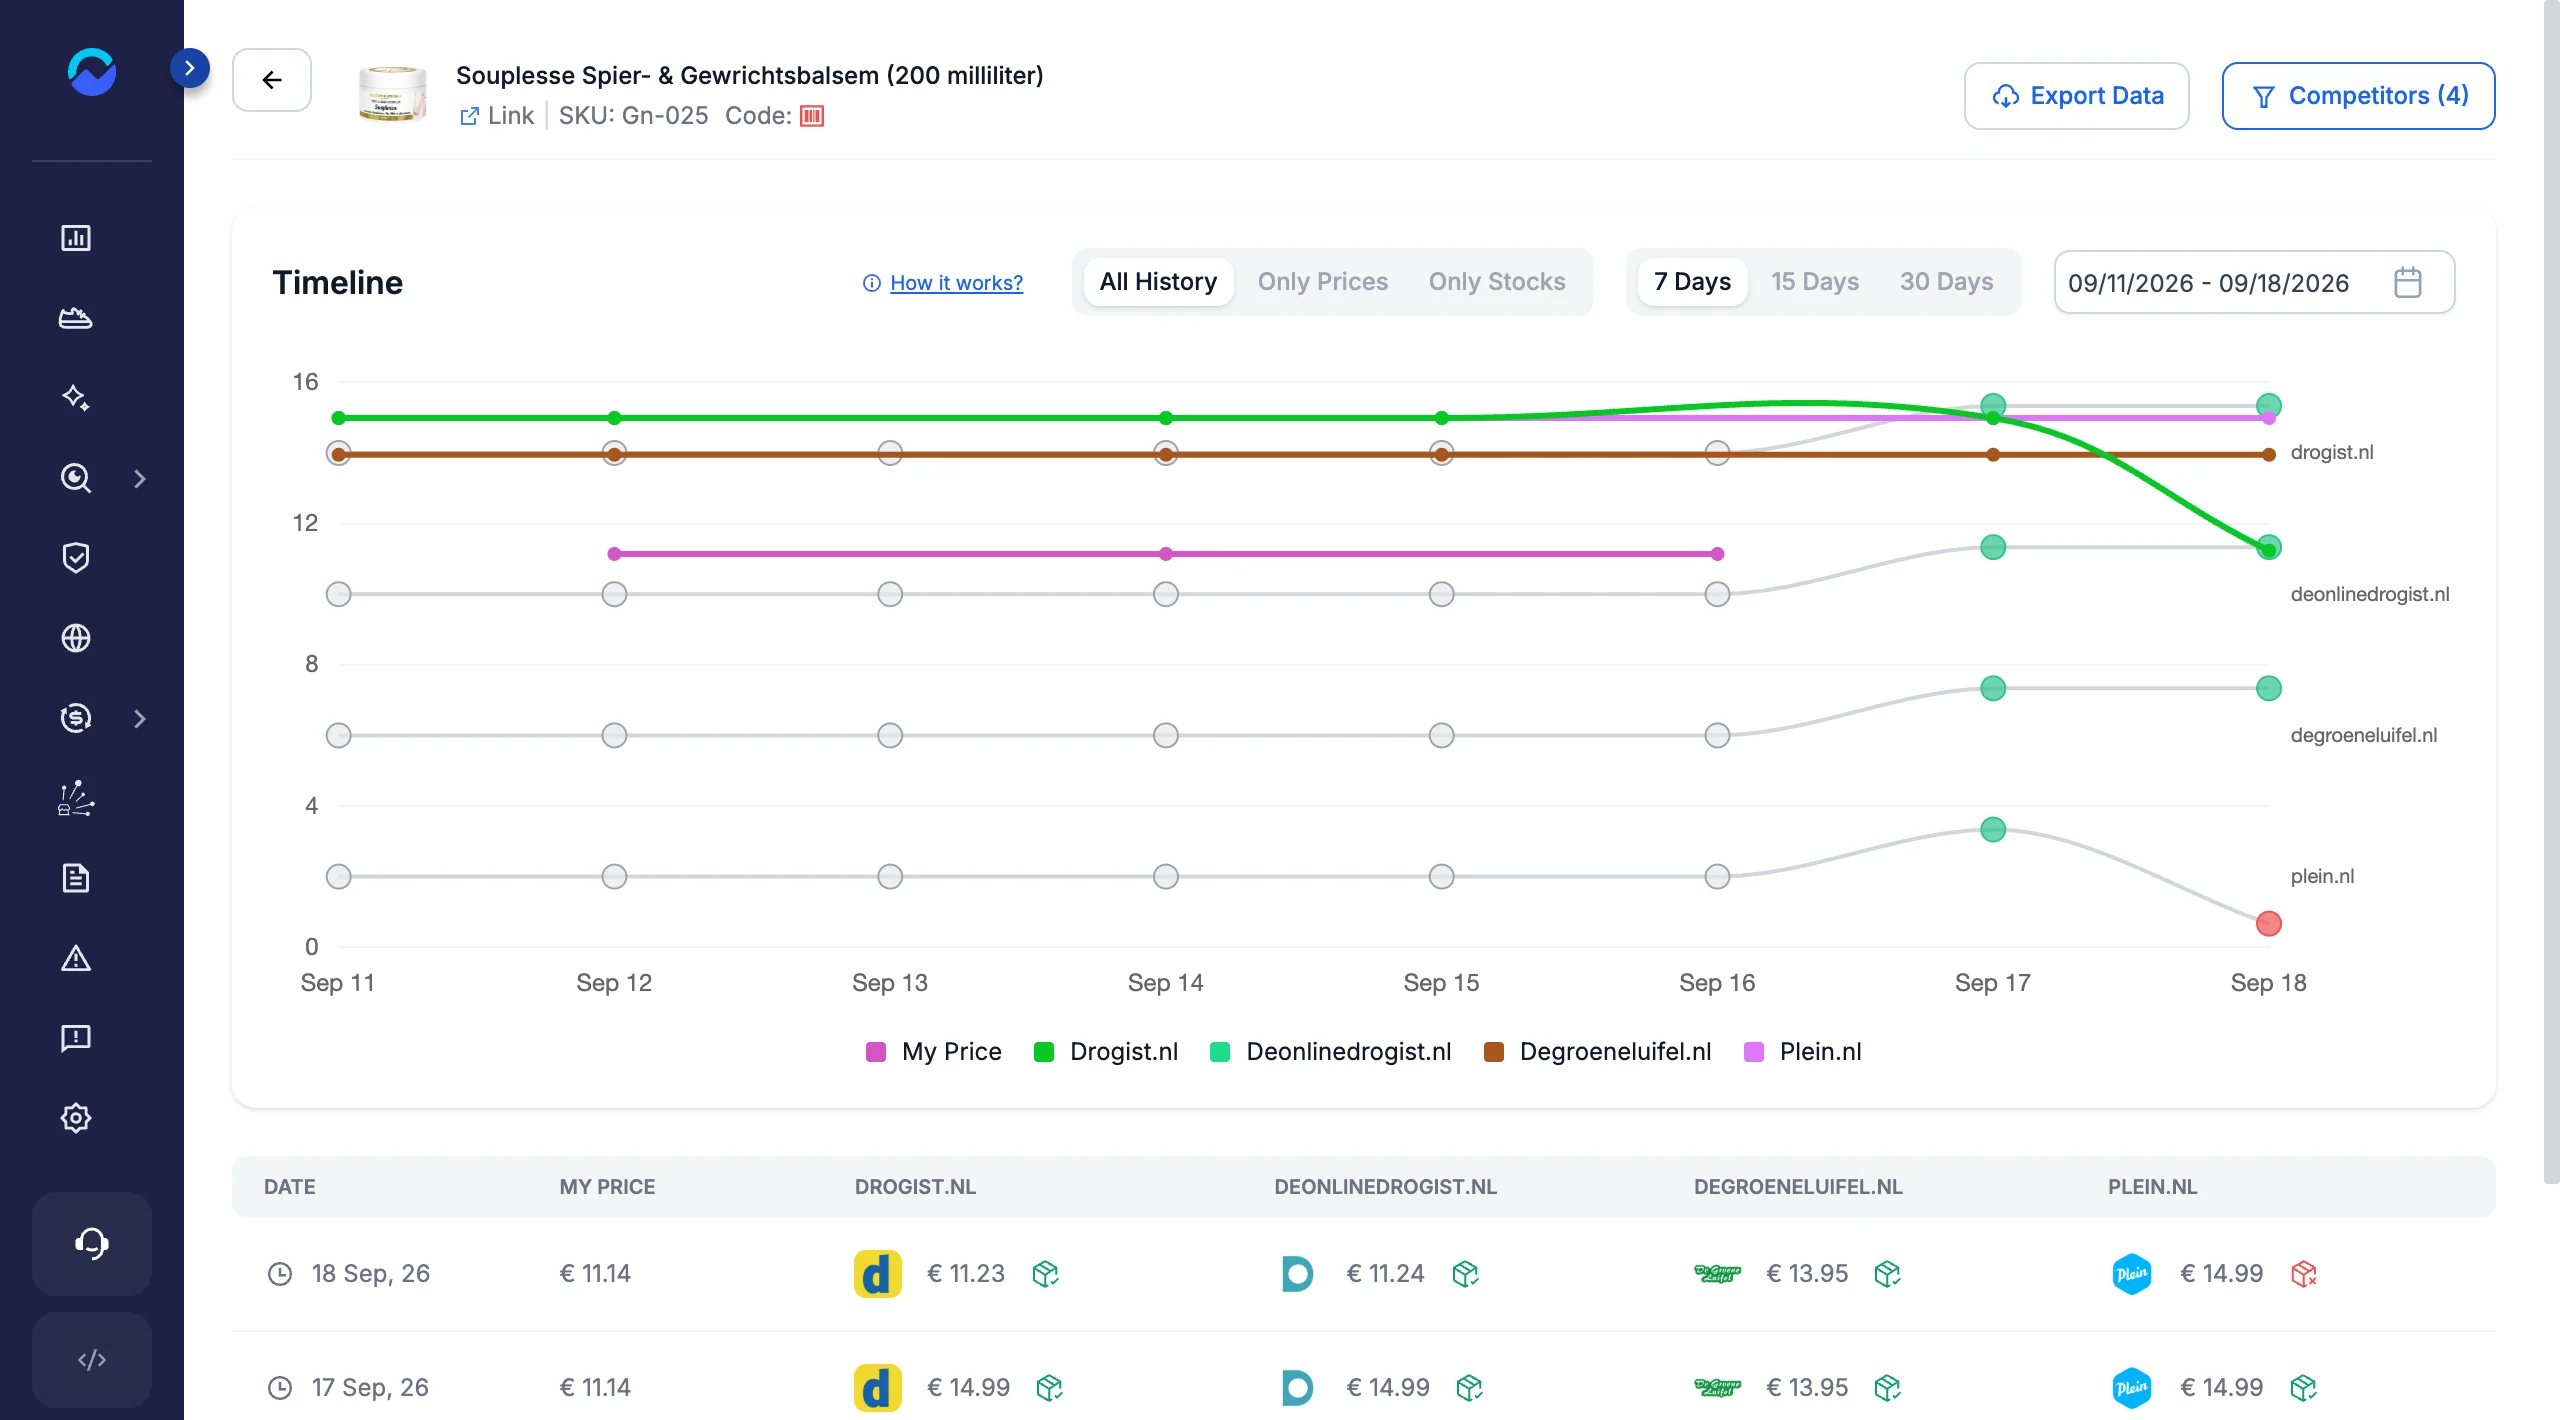
Task: Expand the dynamic pricing submenu chevron
Action: (x=140, y=719)
